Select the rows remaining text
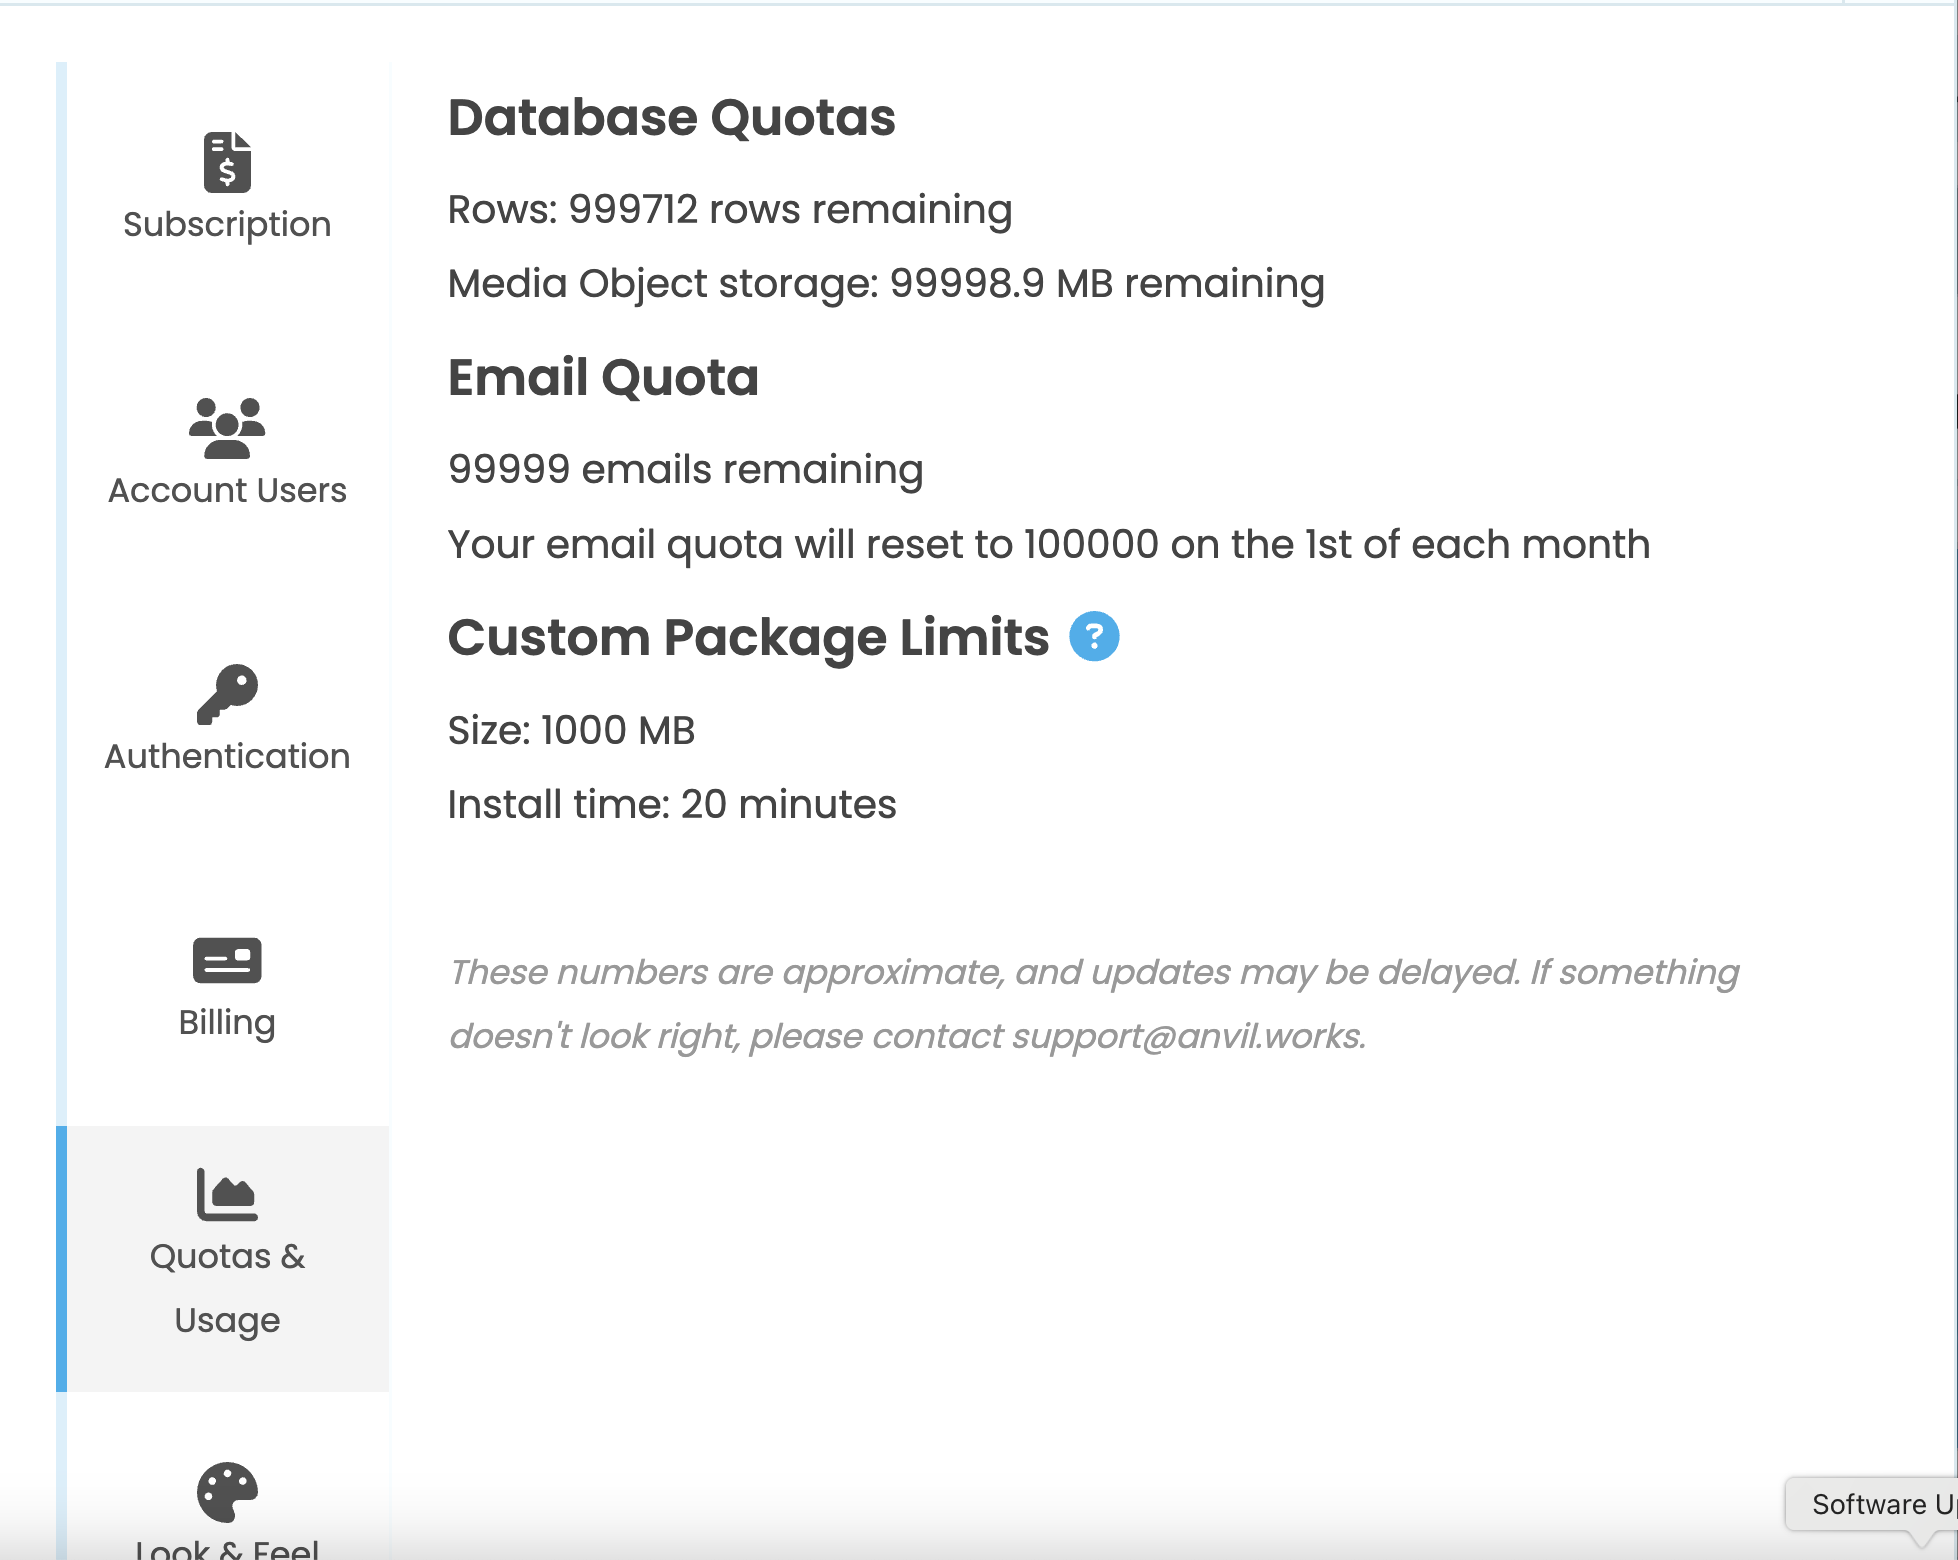The height and width of the screenshot is (1560, 1958). point(729,209)
